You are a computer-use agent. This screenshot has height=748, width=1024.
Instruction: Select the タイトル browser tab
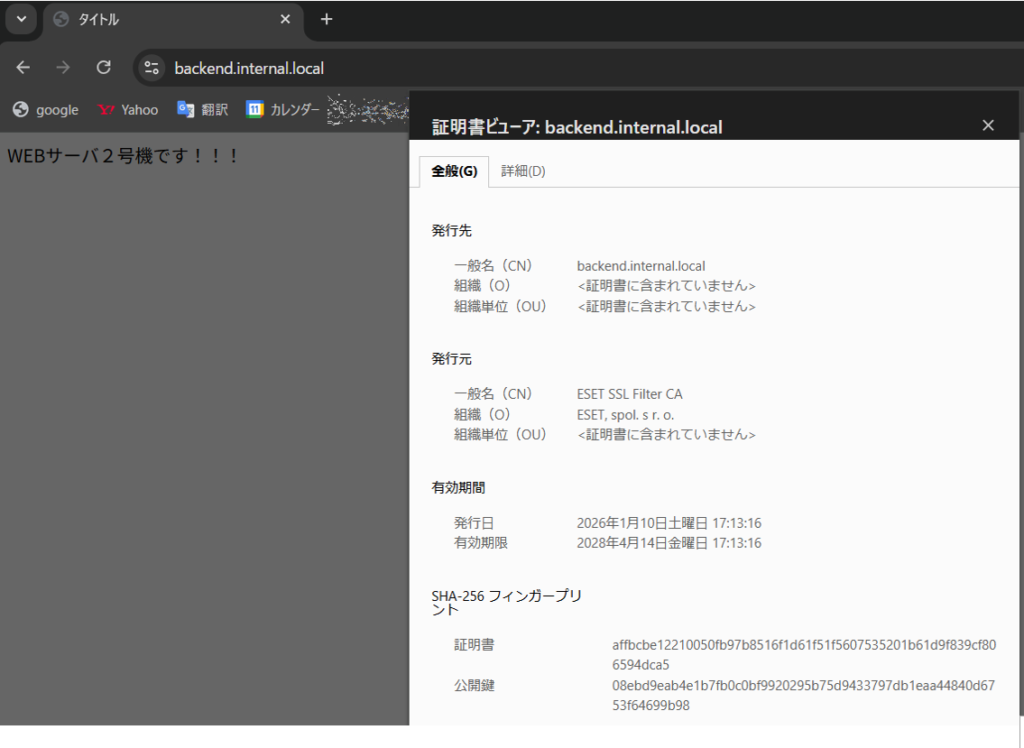coord(160,20)
